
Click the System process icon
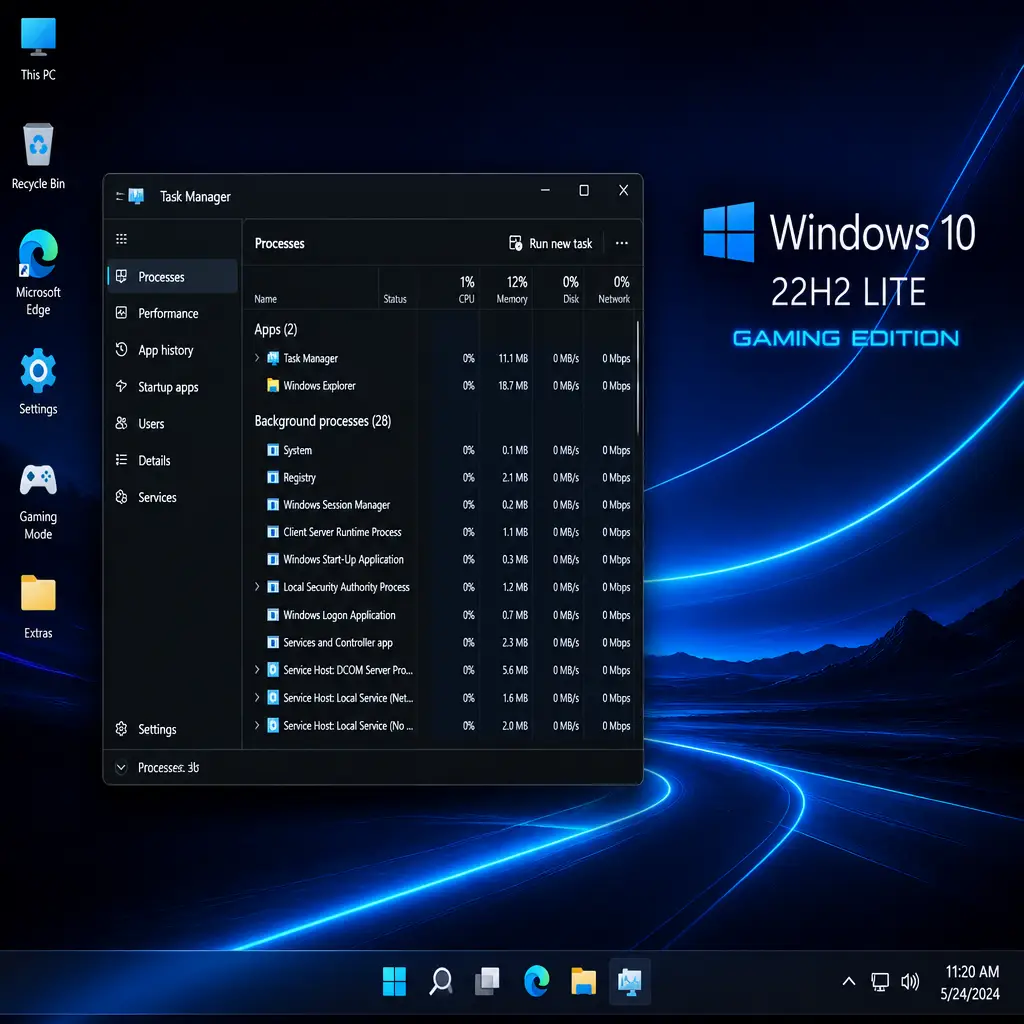point(273,450)
